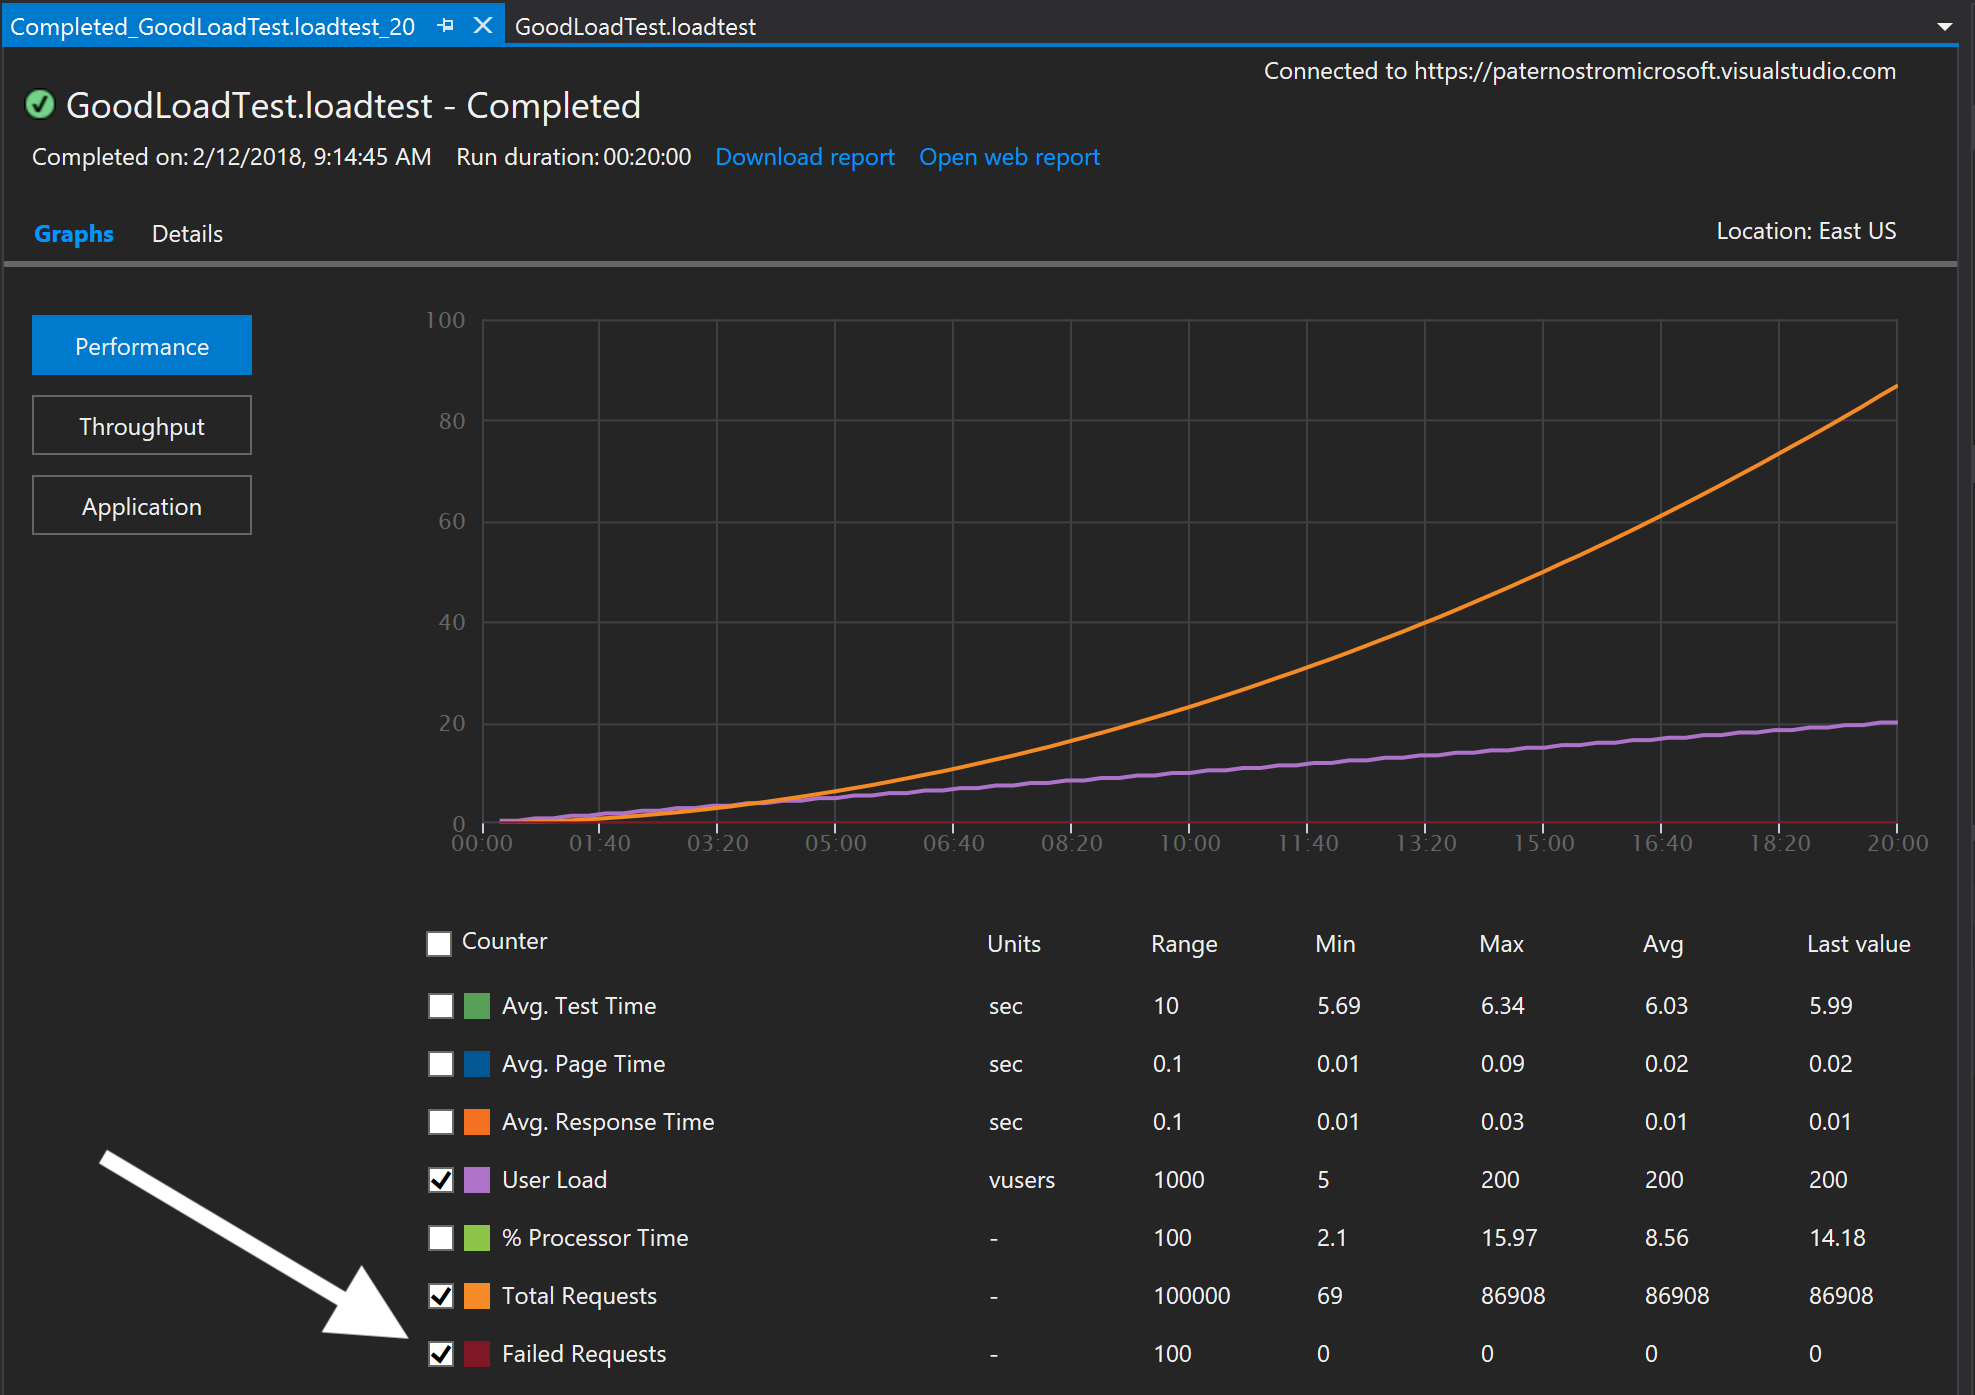
Task: Pin the Completed_GoodLoadTest tab
Action: [446, 26]
